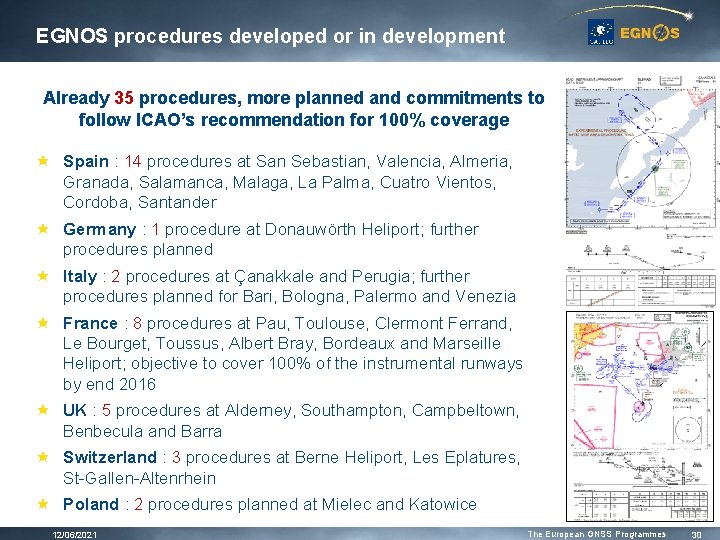This screenshot has width=720, height=540.
Task: Click the footer date '12/06/2021'
Action: click(75, 534)
